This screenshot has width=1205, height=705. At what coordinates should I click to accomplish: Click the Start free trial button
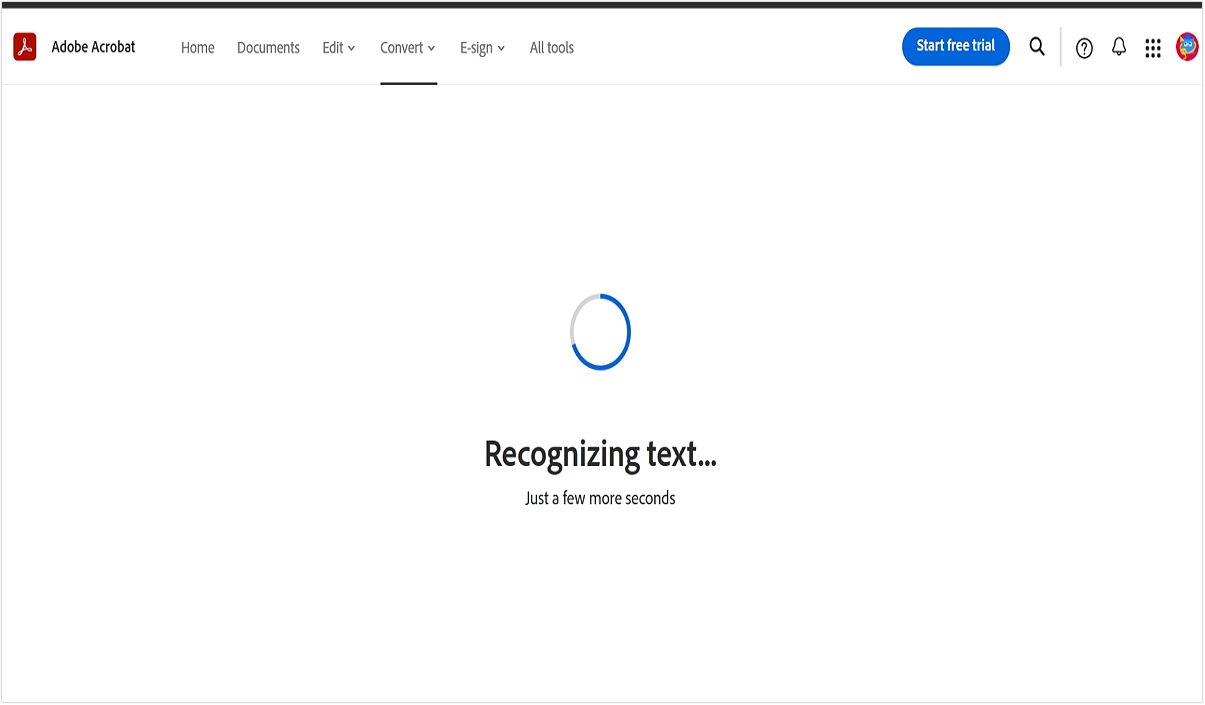click(955, 46)
